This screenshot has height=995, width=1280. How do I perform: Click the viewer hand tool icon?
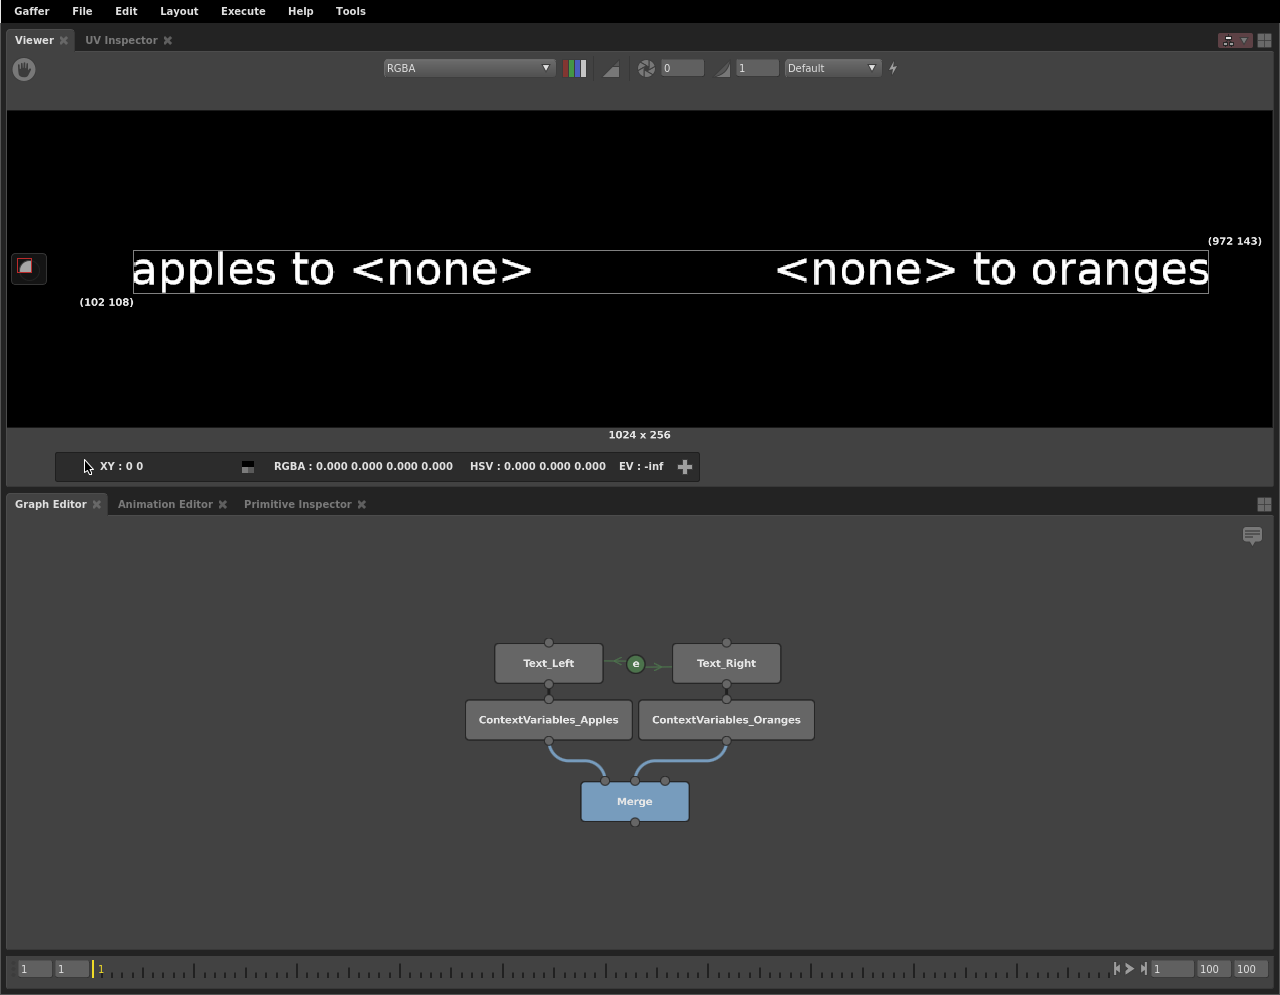[x=24, y=69]
